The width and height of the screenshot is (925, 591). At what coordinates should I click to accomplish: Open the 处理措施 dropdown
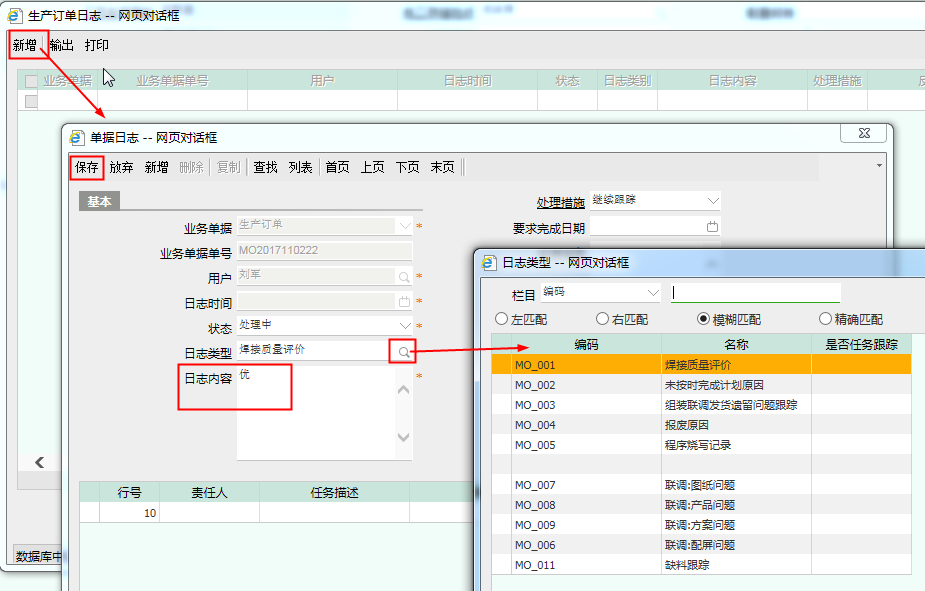(712, 200)
